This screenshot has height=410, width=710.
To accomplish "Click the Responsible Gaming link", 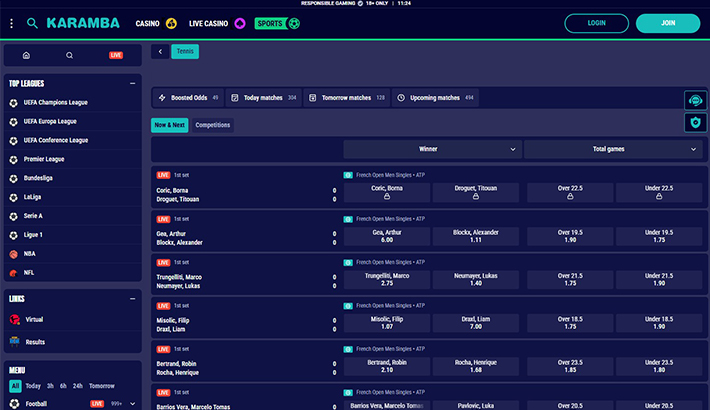I will tap(328, 3).
